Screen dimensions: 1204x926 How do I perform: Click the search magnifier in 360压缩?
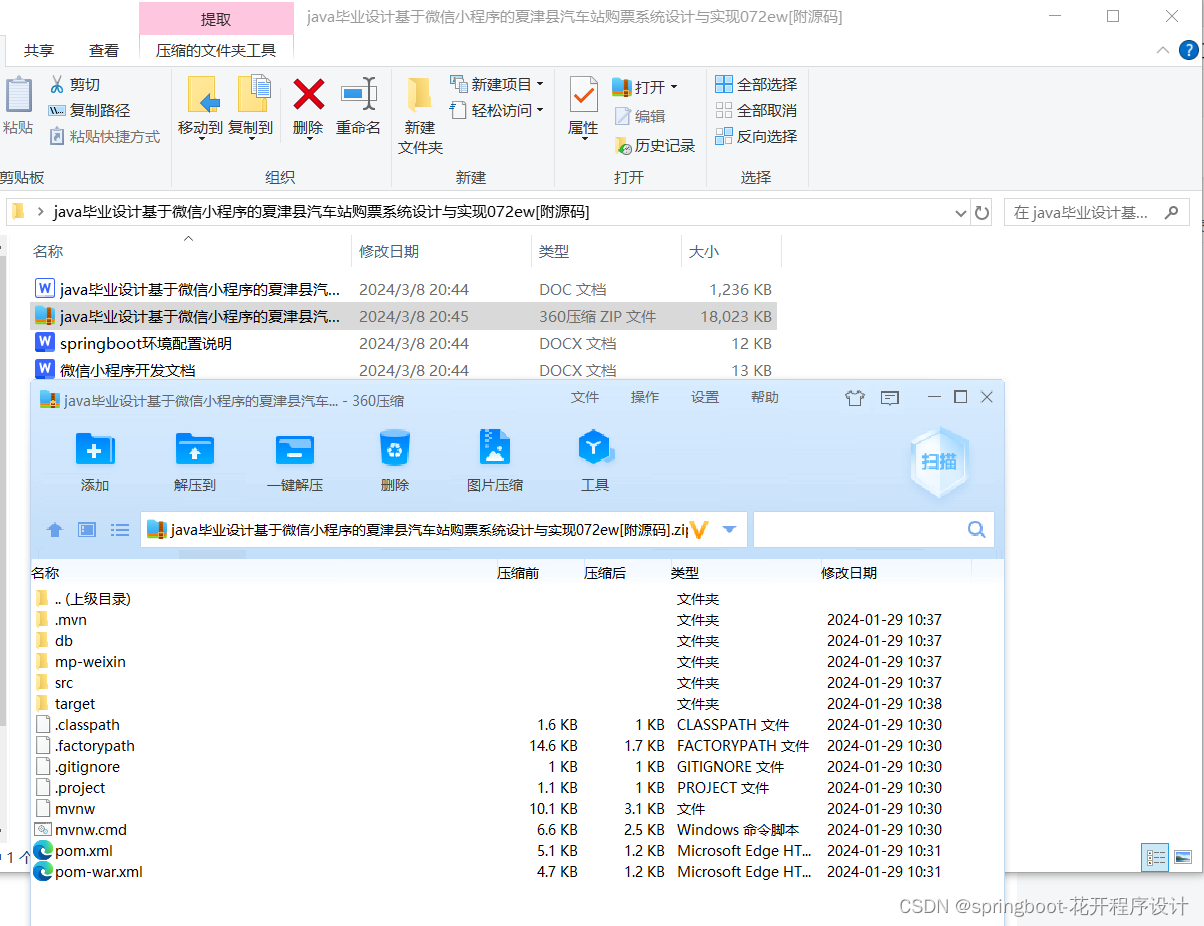point(977,529)
